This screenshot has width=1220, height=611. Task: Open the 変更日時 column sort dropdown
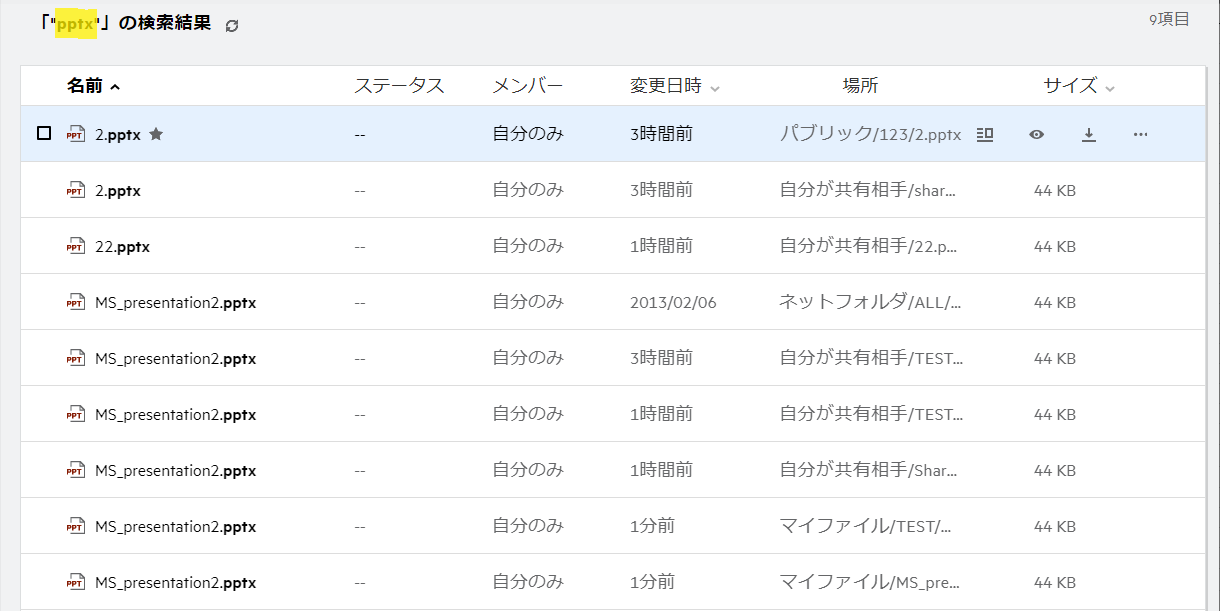tap(715, 88)
